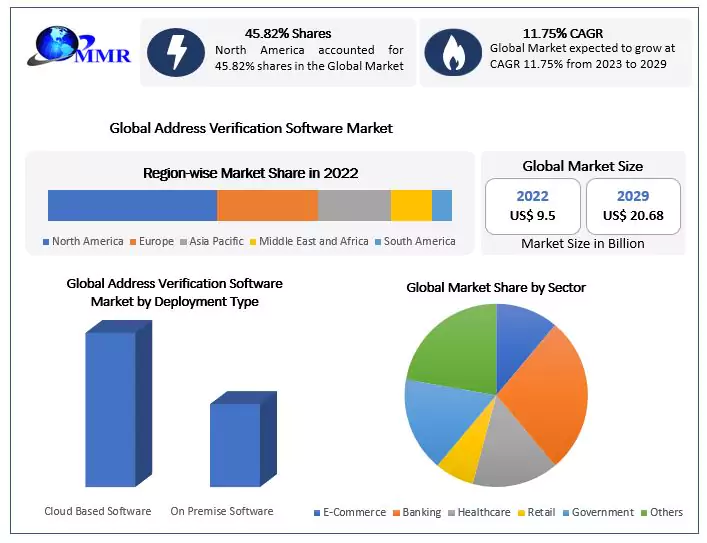Click the South America bar segment

pos(442,205)
